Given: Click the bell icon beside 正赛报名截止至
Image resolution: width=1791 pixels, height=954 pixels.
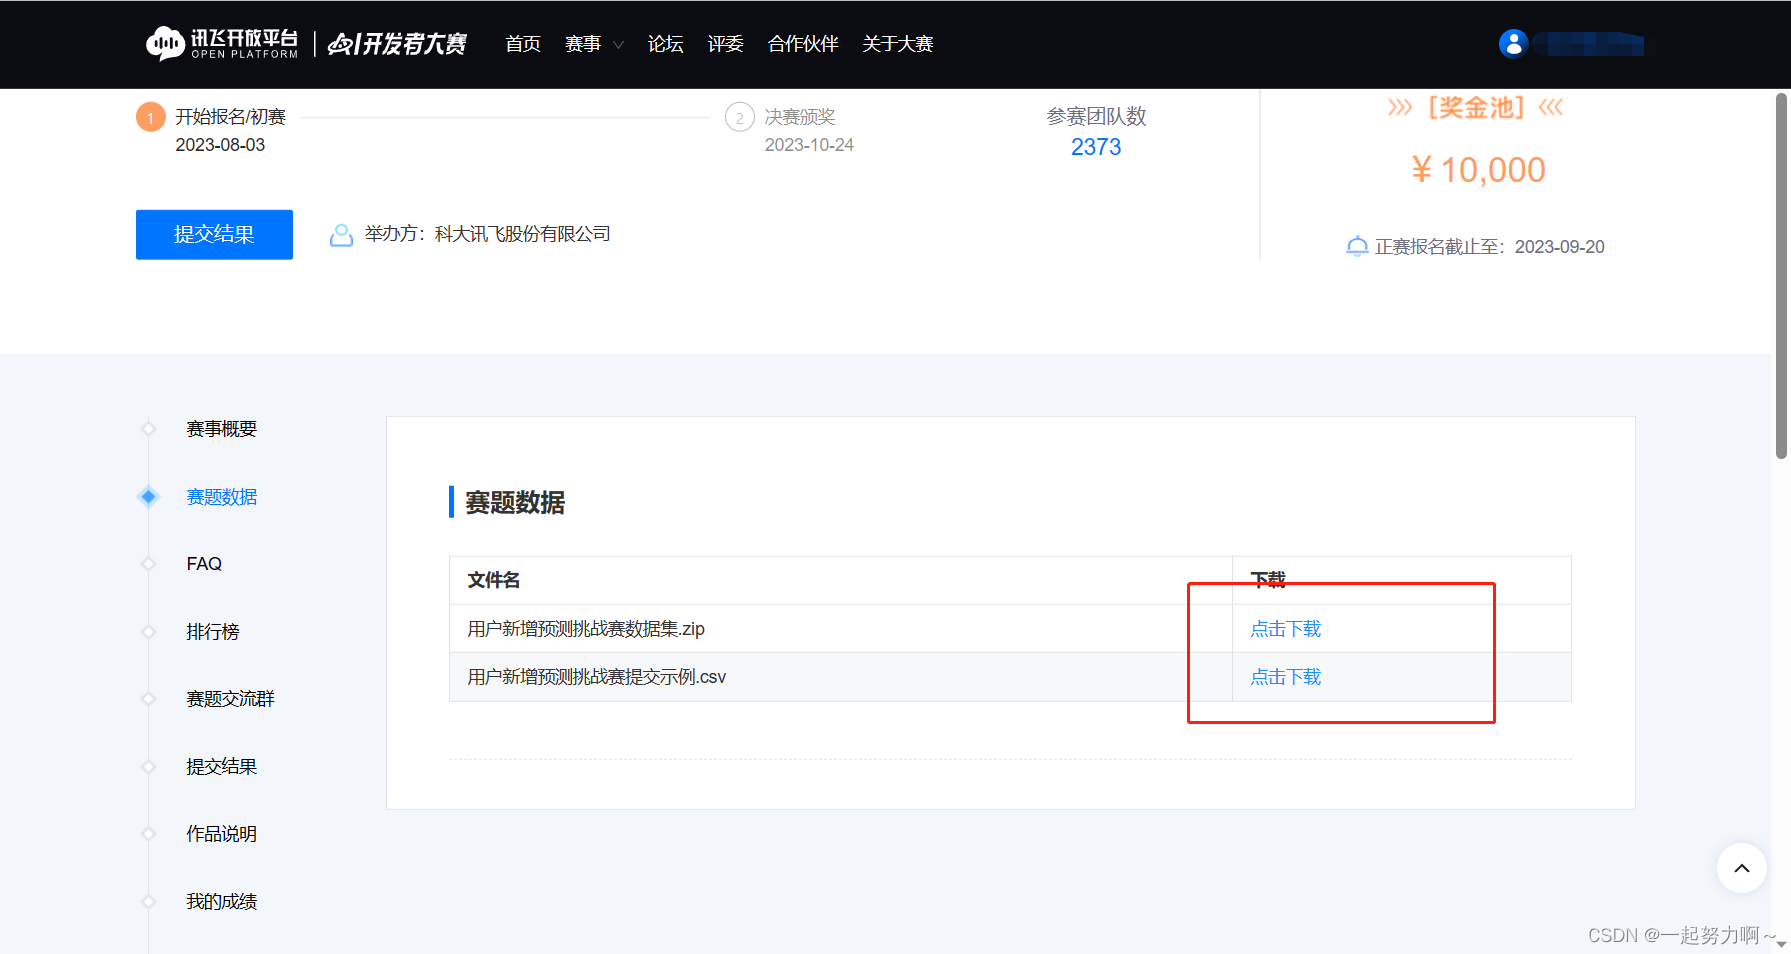Looking at the screenshot, I should (1357, 246).
